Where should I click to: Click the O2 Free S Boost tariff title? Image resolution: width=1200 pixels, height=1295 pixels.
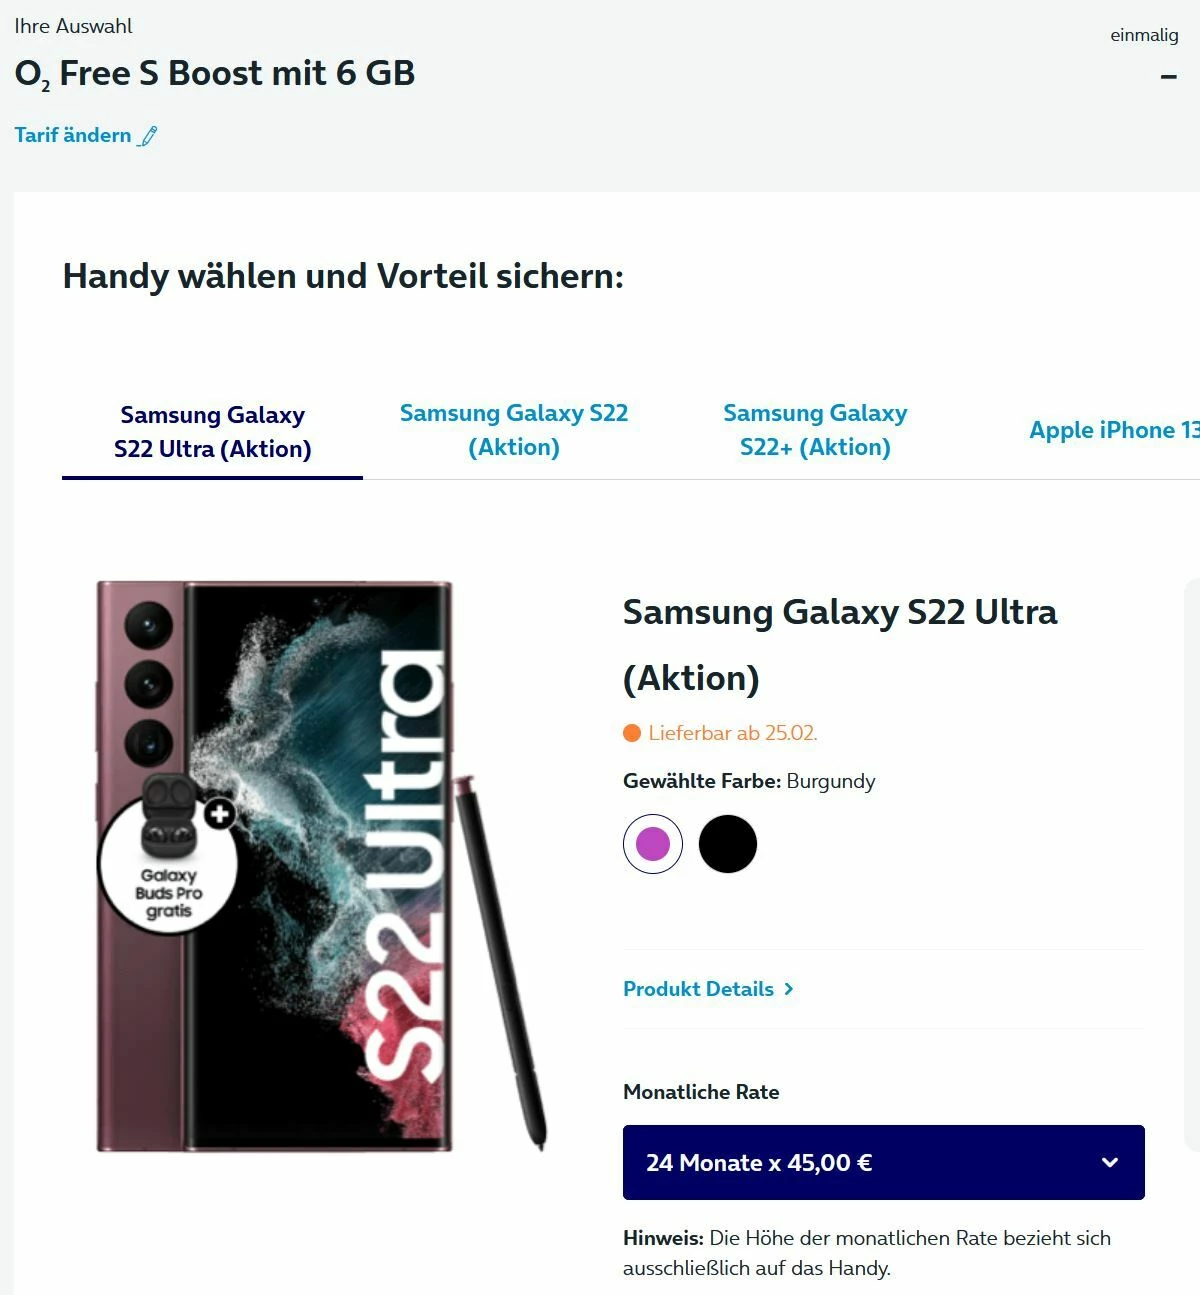click(215, 74)
